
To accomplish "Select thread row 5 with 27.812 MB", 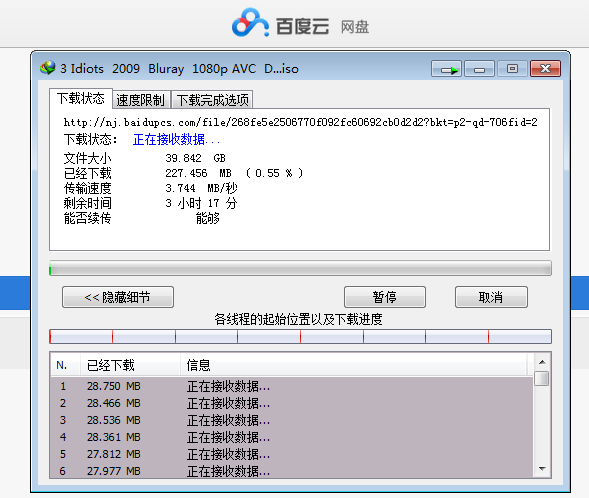I will [x=291, y=454].
